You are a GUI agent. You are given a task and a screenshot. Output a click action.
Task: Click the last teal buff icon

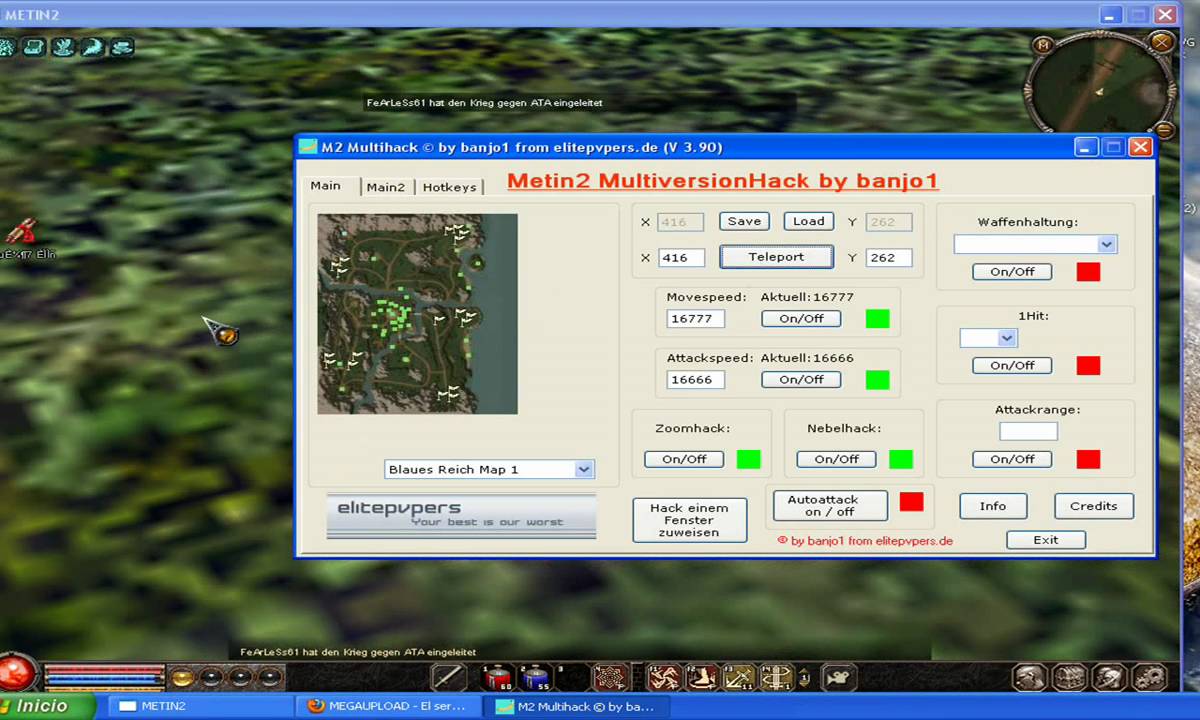tap(121, 46)
